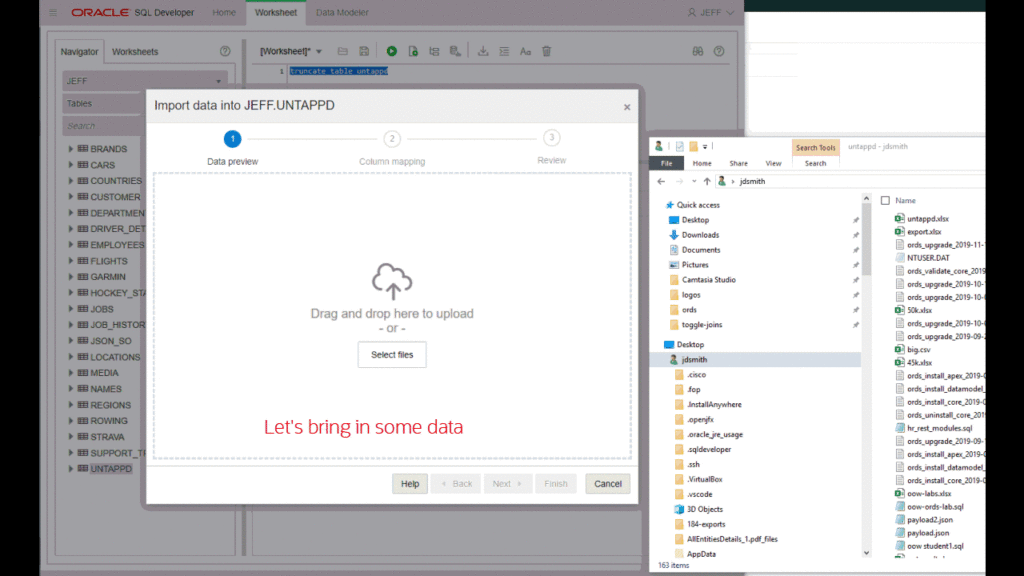Click the back arrow in File Explorer
1024x576 pixels.
pyautogui.click(x=660, y=181)
